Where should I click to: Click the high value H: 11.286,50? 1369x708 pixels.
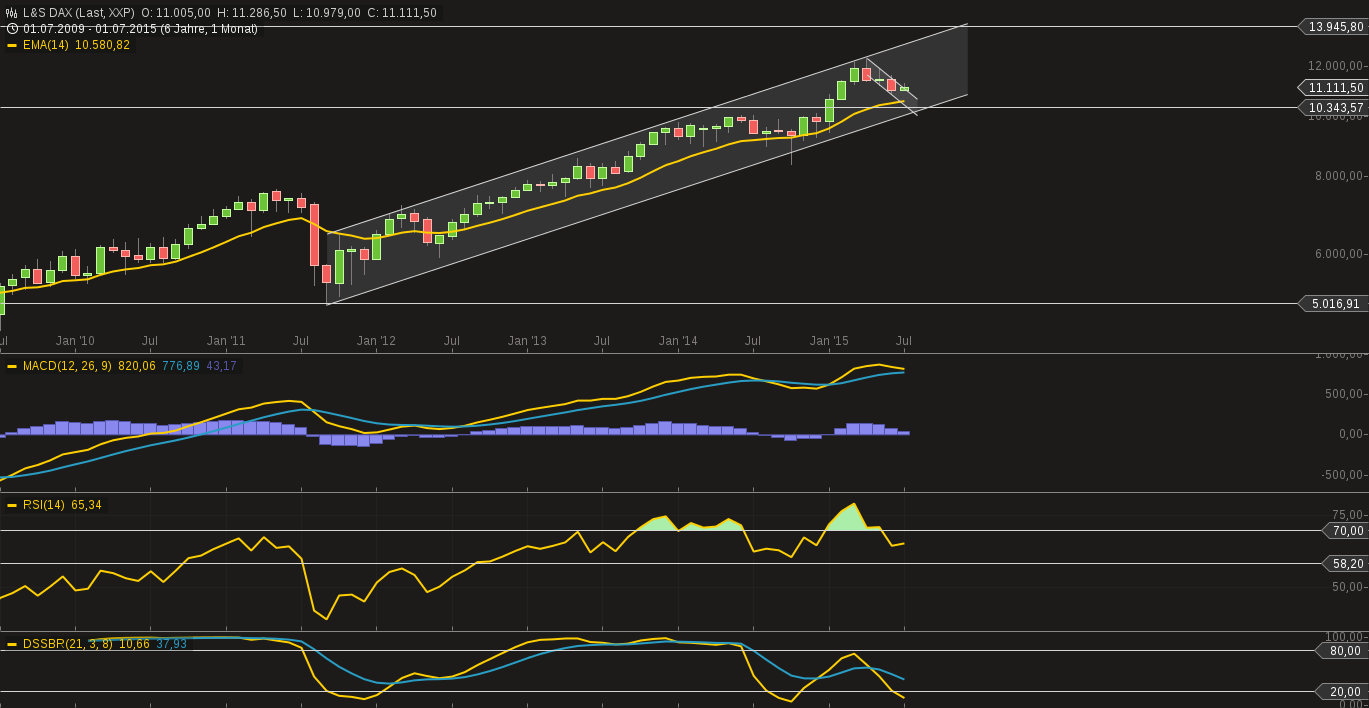[x=252, y=13]
